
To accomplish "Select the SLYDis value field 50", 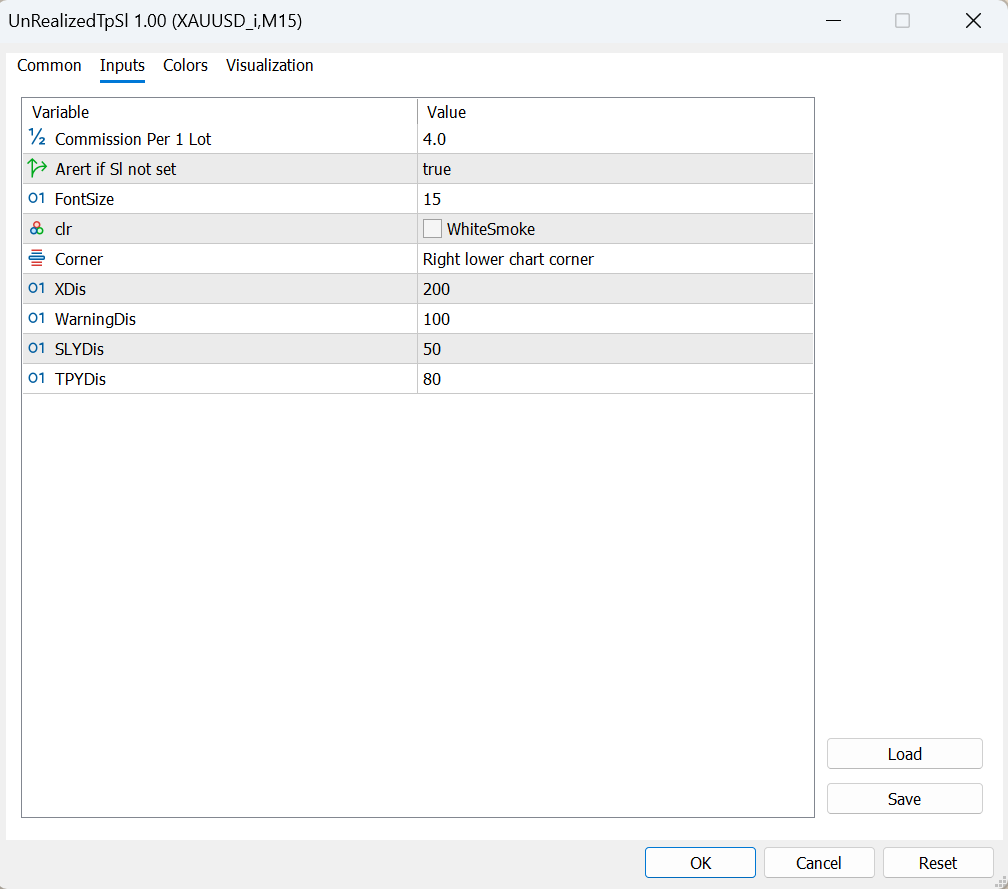I will tap(615, 349).
